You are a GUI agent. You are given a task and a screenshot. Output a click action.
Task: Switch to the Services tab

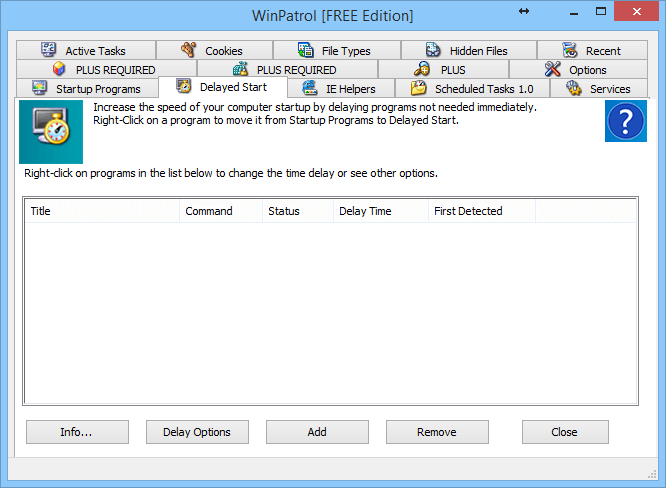pyautogui.click(x=599, y=88)
